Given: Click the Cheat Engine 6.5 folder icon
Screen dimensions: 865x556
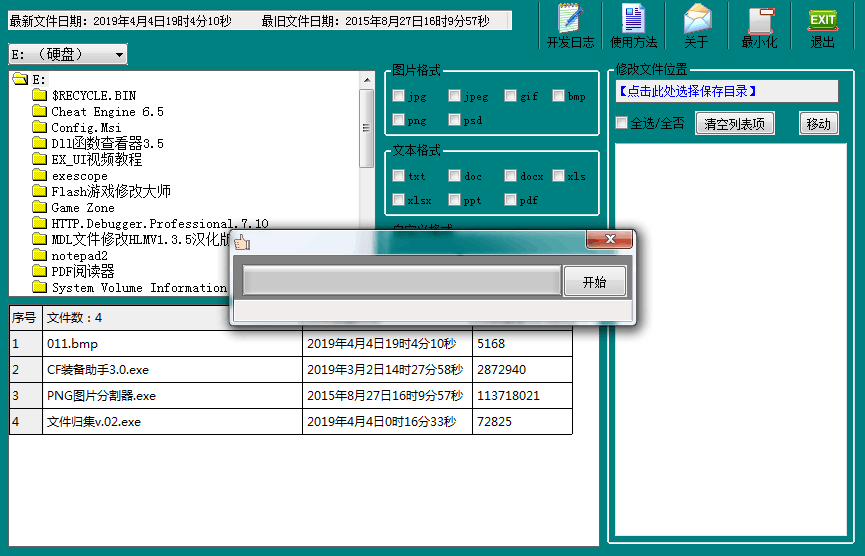Looking at the screenshot, I should tap(39, 111).
